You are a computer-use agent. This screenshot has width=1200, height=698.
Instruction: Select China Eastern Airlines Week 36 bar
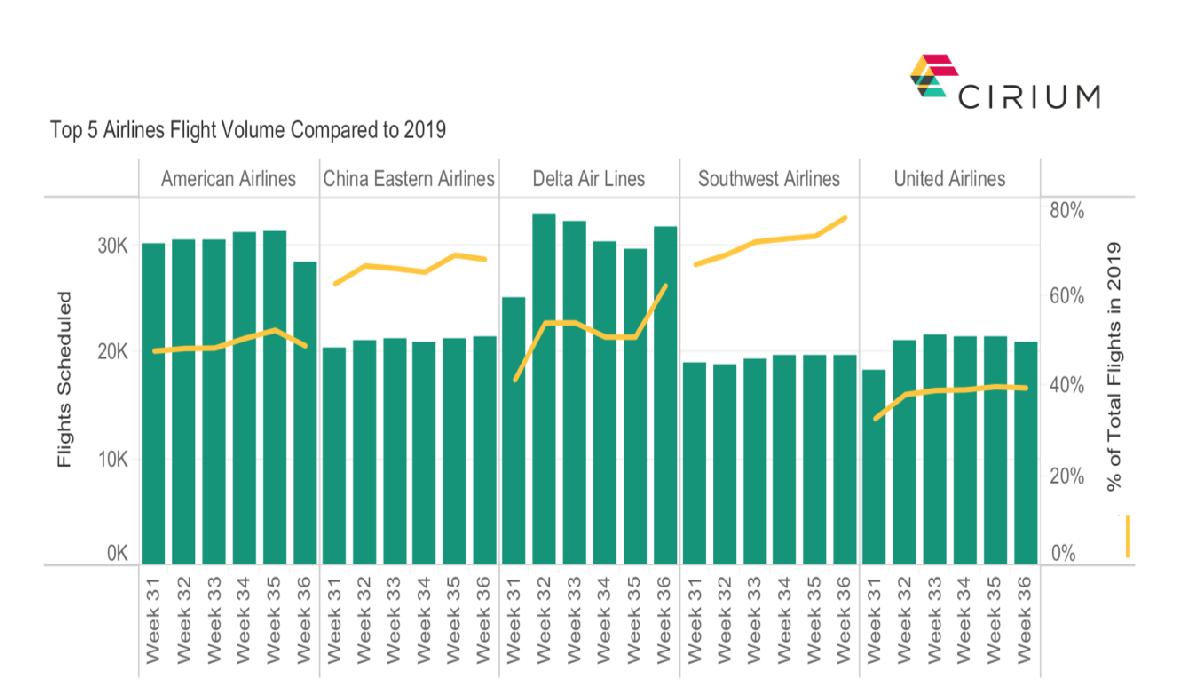[485, 450]
